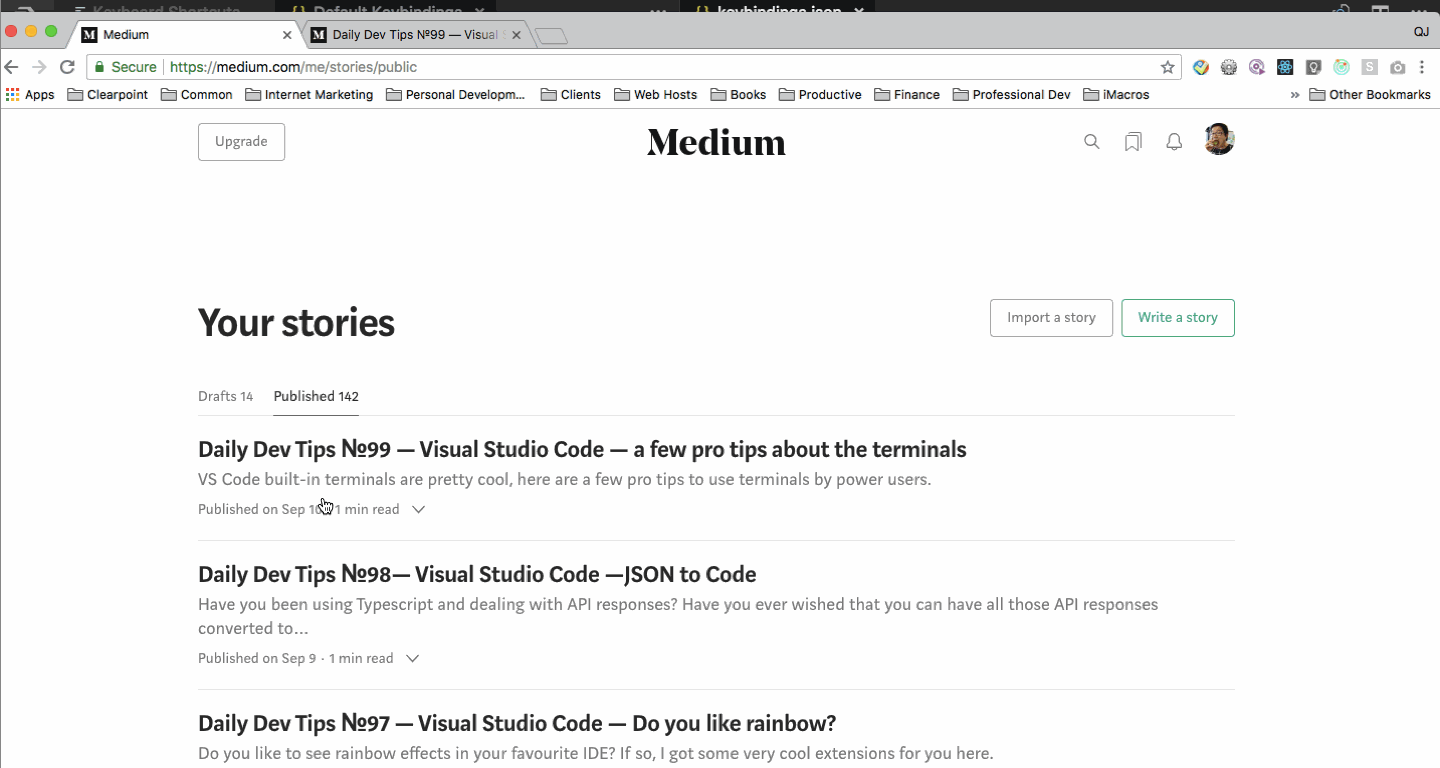Click the purple circular play extension icon
The width and height of the screenshot is (1440, 768).
tap(1257, 67)
